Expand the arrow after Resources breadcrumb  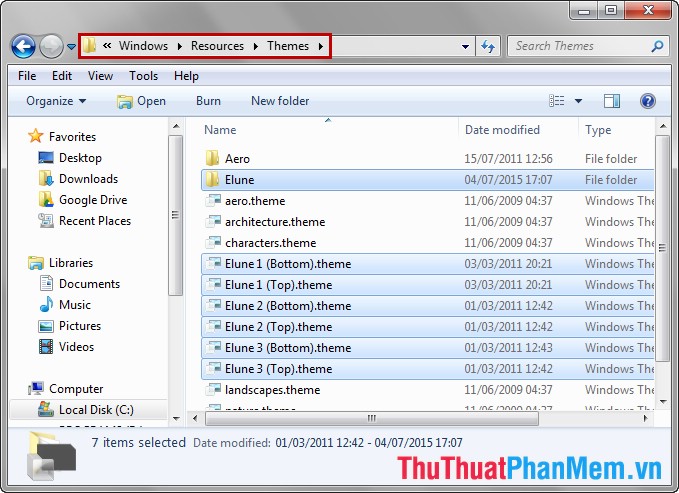(256, 46)
